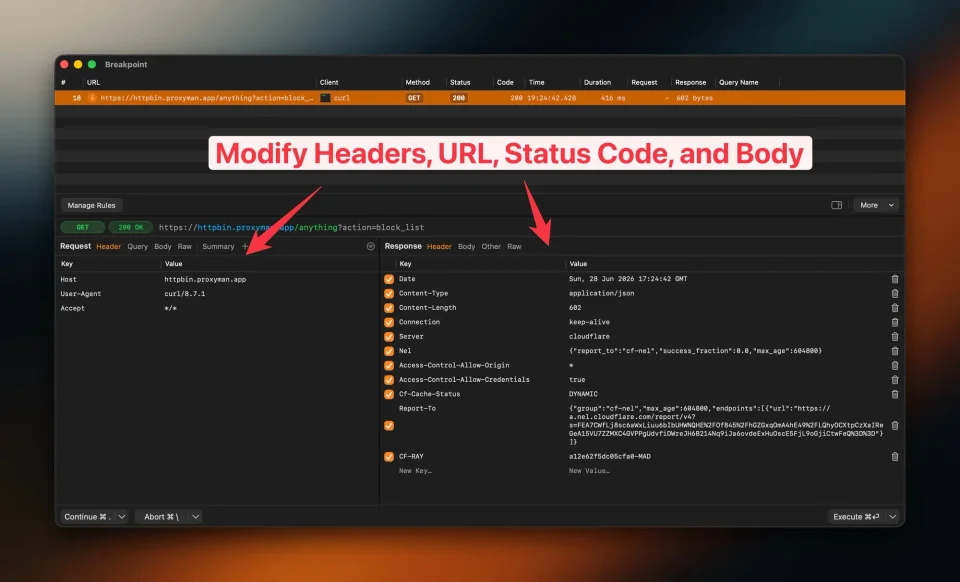Toggle the Connection header checkbox

pyautogui.click(x=389, y=323)
